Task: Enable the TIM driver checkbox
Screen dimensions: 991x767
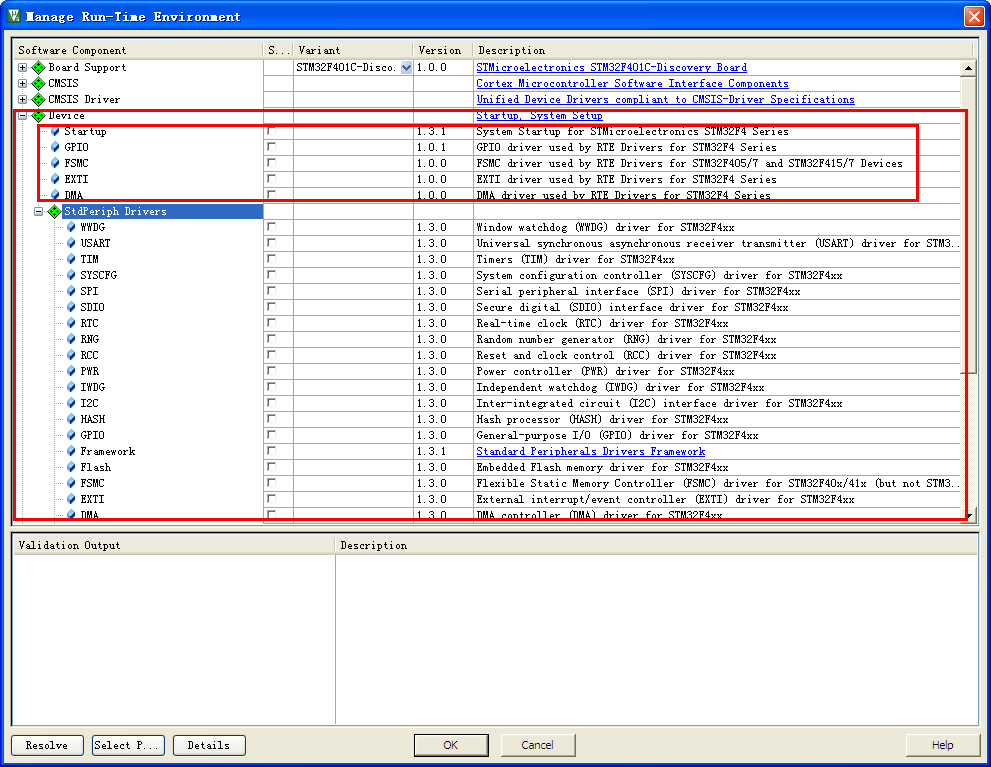Action: [272, 258]
